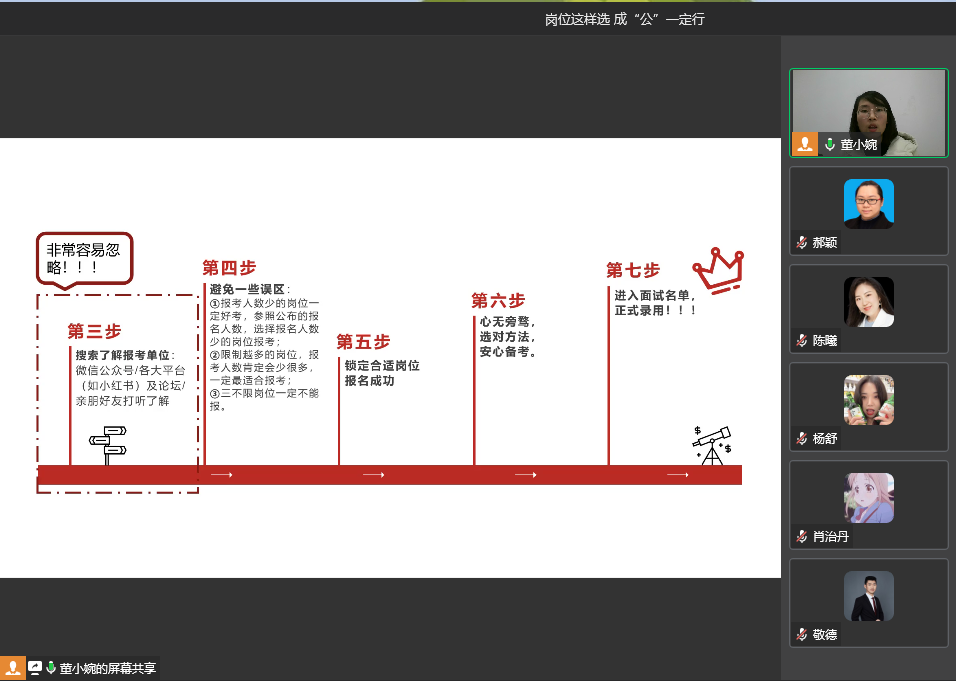
Task: Click the muted microphone icon next to 杨舒
Action: point(801,439)
